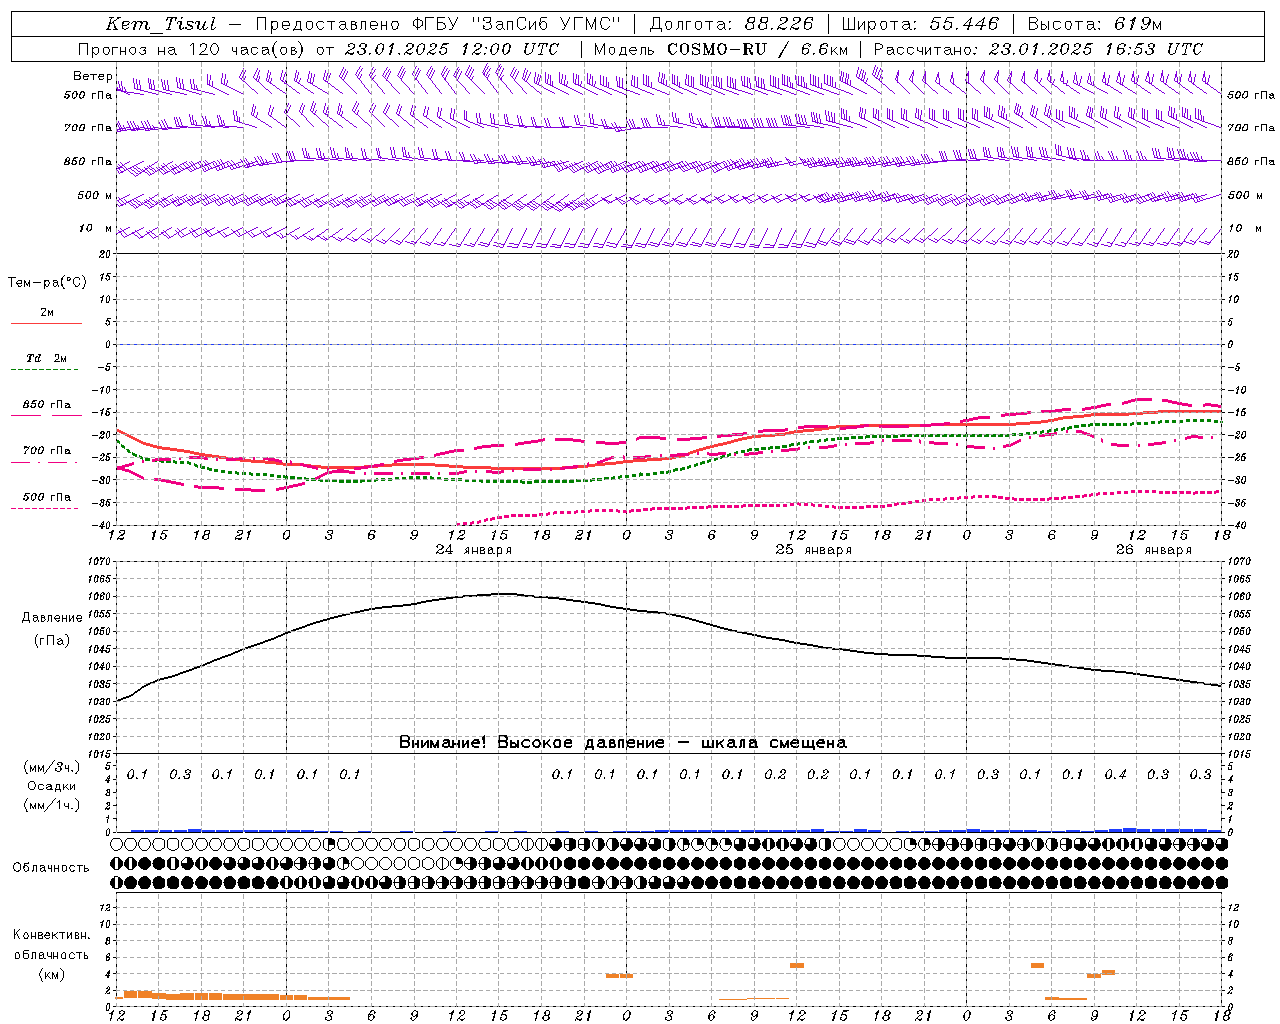The height and width of the screenshot is (1024, 1280).
Task: Click the latitude value Широта: 55.446
Action: tap(921, 24)
